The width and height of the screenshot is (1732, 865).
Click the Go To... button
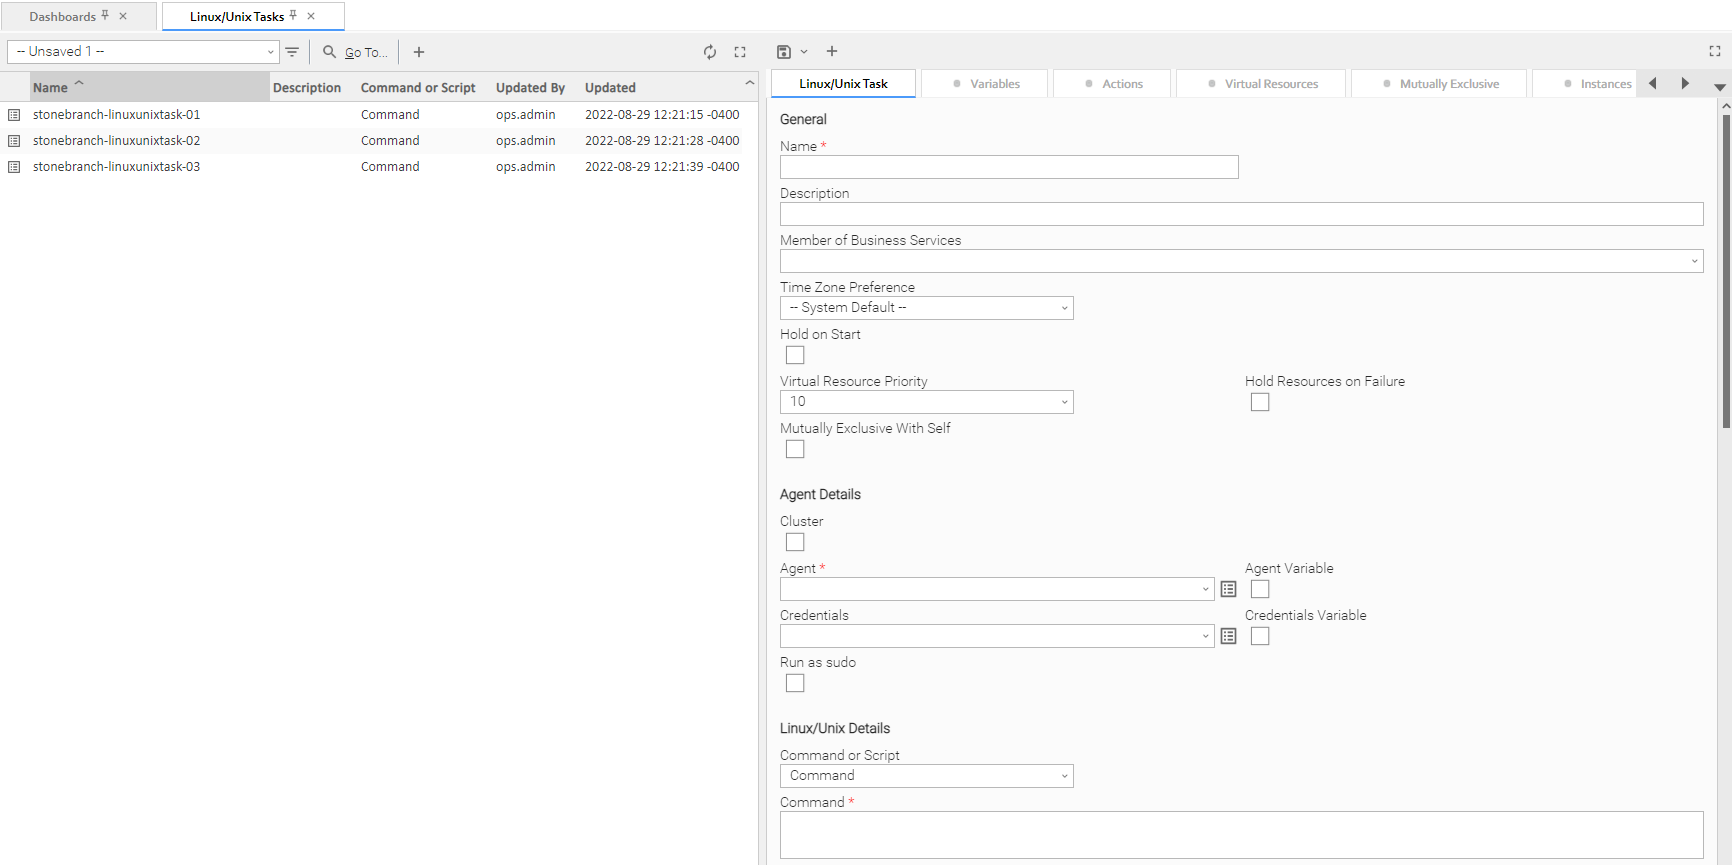(x=356, y=52)
